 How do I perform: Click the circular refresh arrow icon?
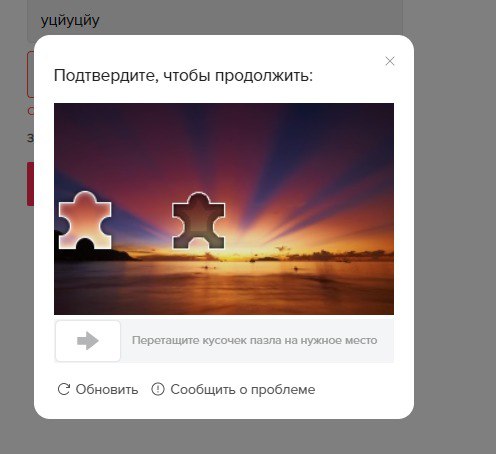pyautogui.click(x=64, y=389)
